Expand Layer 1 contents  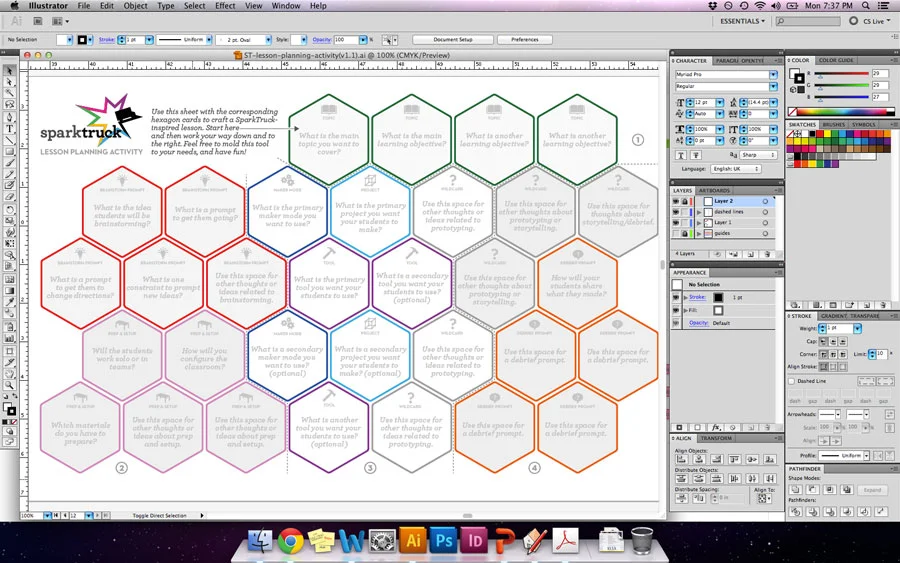(699, 223)
